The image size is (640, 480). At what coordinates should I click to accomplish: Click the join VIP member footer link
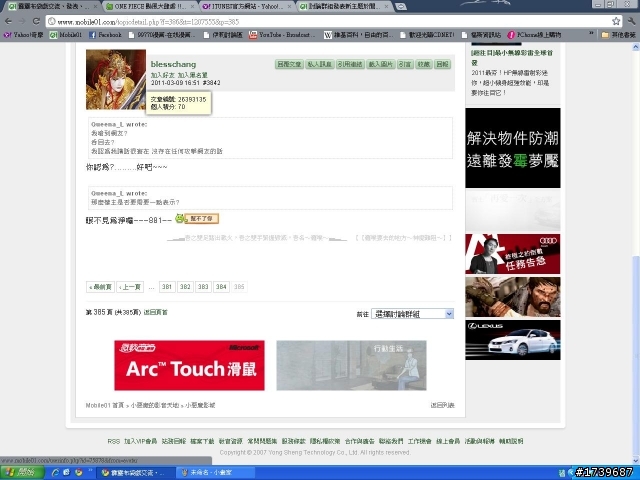[x=140, y=441]
